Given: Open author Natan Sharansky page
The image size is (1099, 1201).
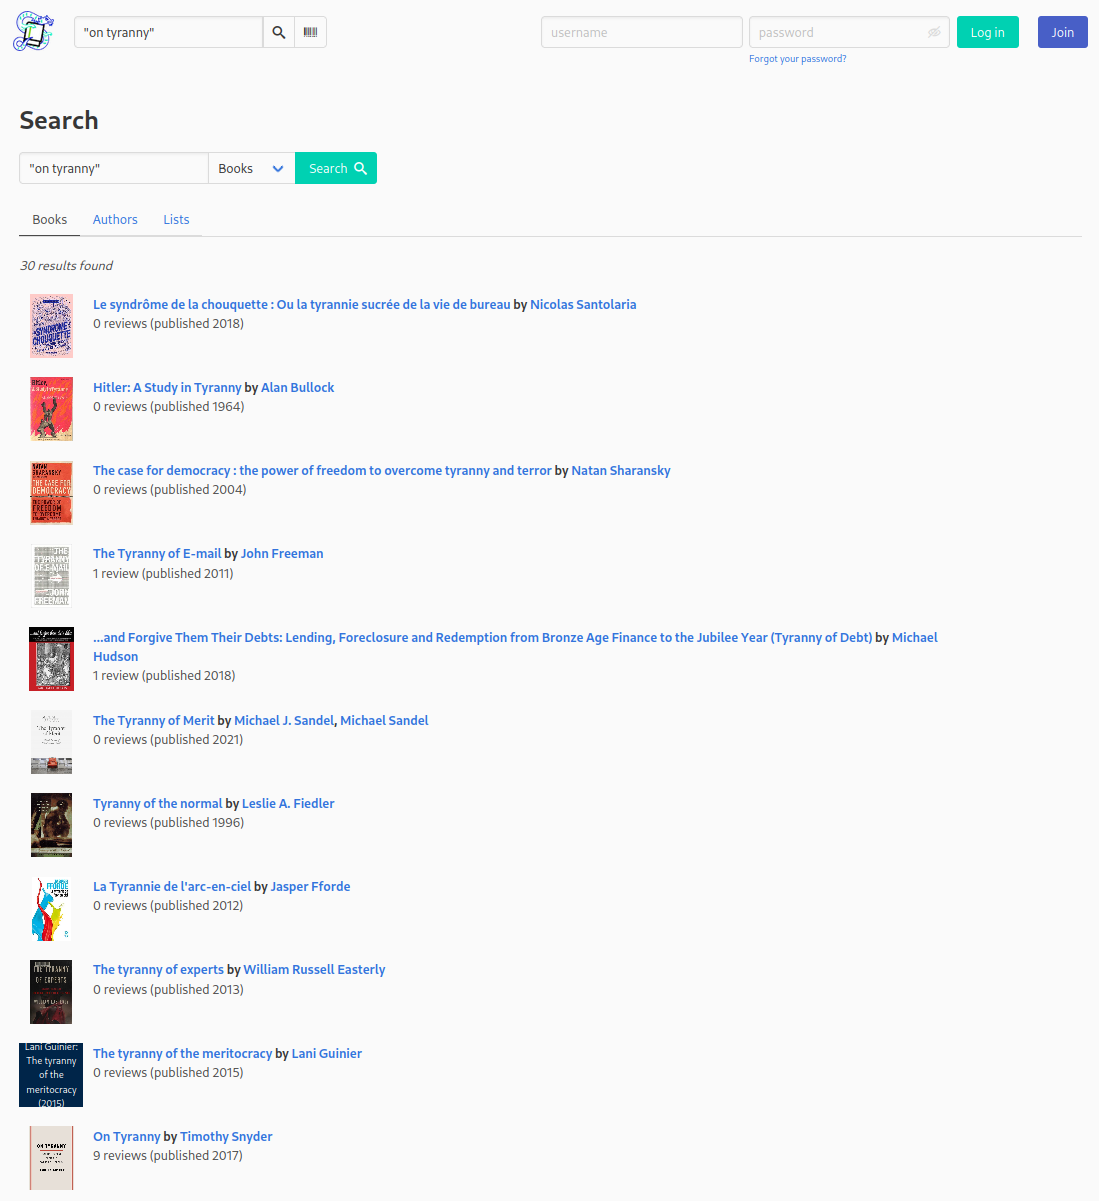Looking at the screenshot, I should coord(621,470).
